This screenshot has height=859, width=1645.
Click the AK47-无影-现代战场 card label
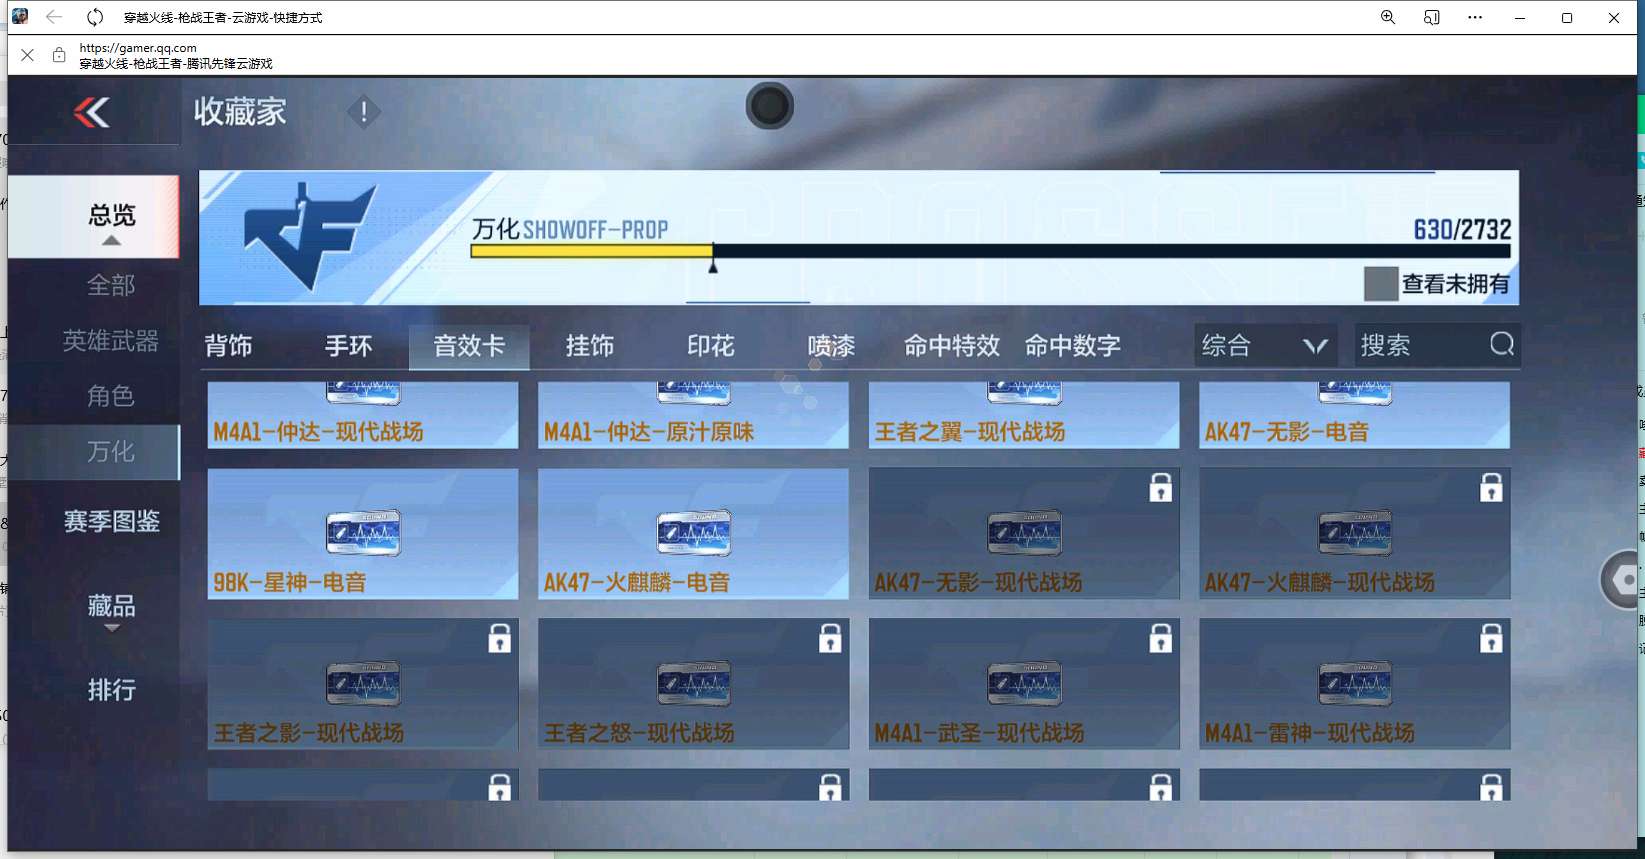pos(978,582)
